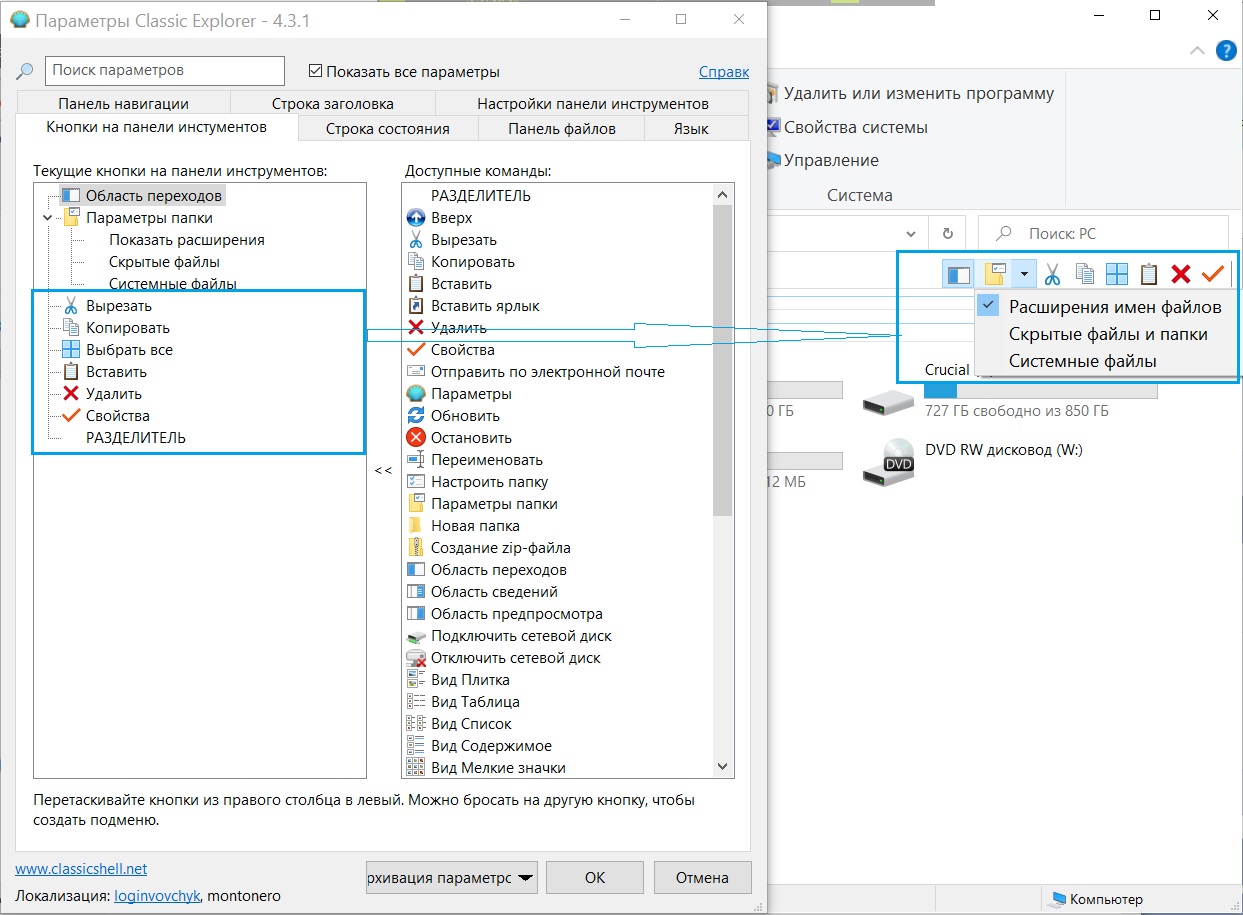Select Вверх icon in available commands
Screen dimensions: 1243x915
(x=416, y=218)
